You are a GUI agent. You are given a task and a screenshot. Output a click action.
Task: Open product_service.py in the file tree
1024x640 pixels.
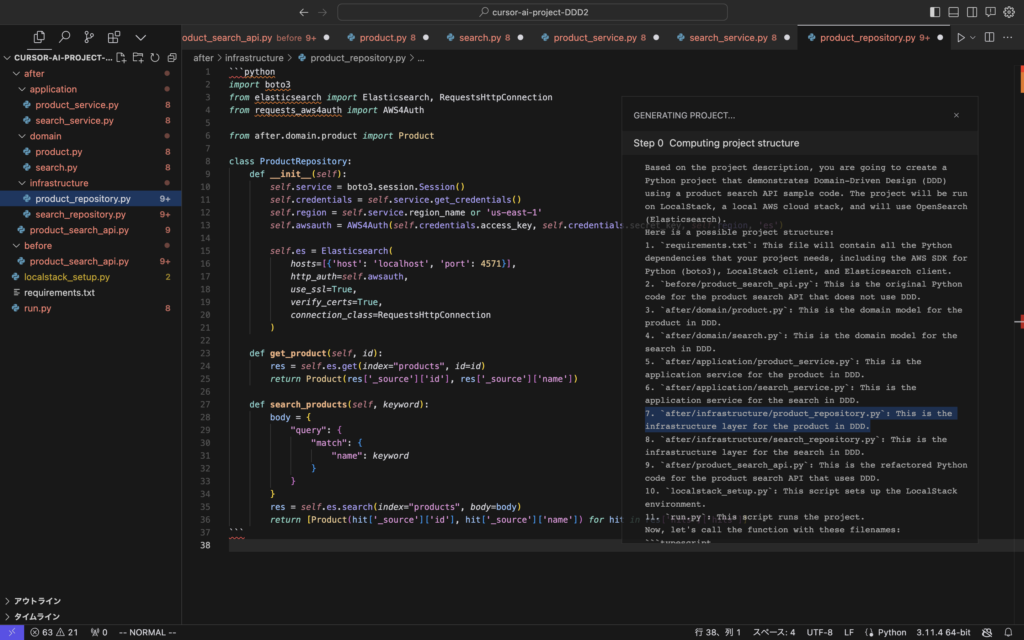pyautogui.click(x=91, y=104)
